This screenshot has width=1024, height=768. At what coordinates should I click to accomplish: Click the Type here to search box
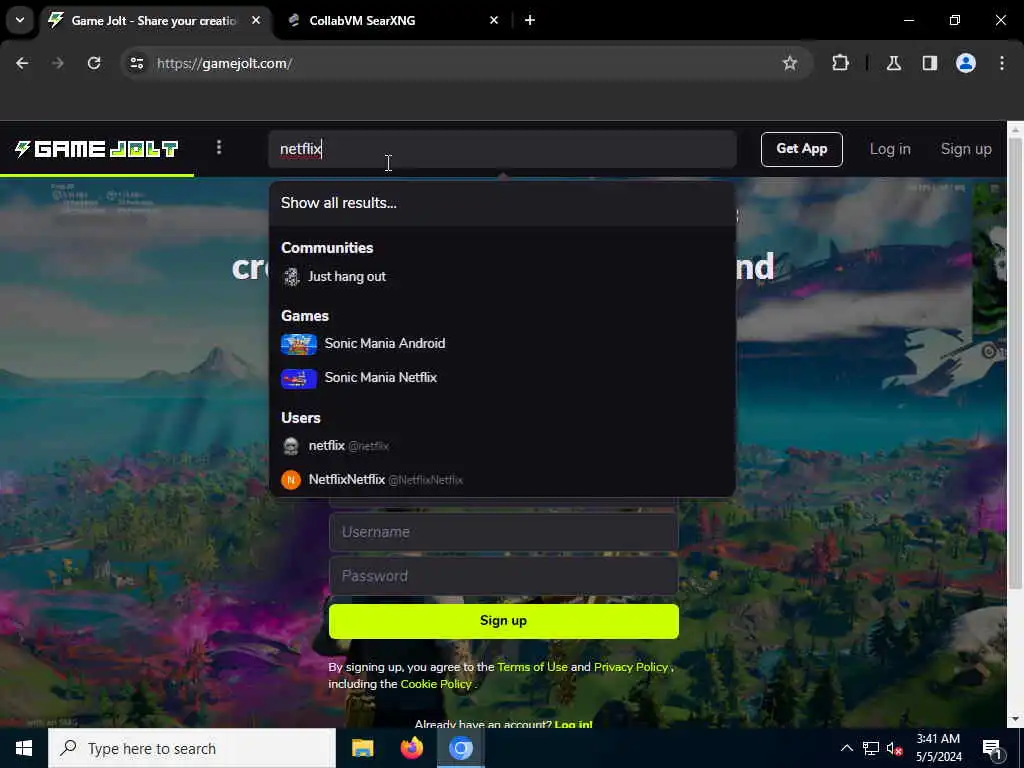[x=192, y=748]
